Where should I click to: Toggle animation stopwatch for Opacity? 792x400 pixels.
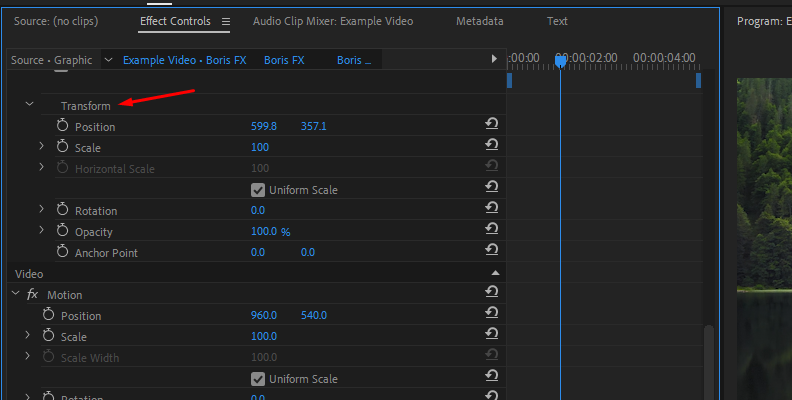(63, 231)
